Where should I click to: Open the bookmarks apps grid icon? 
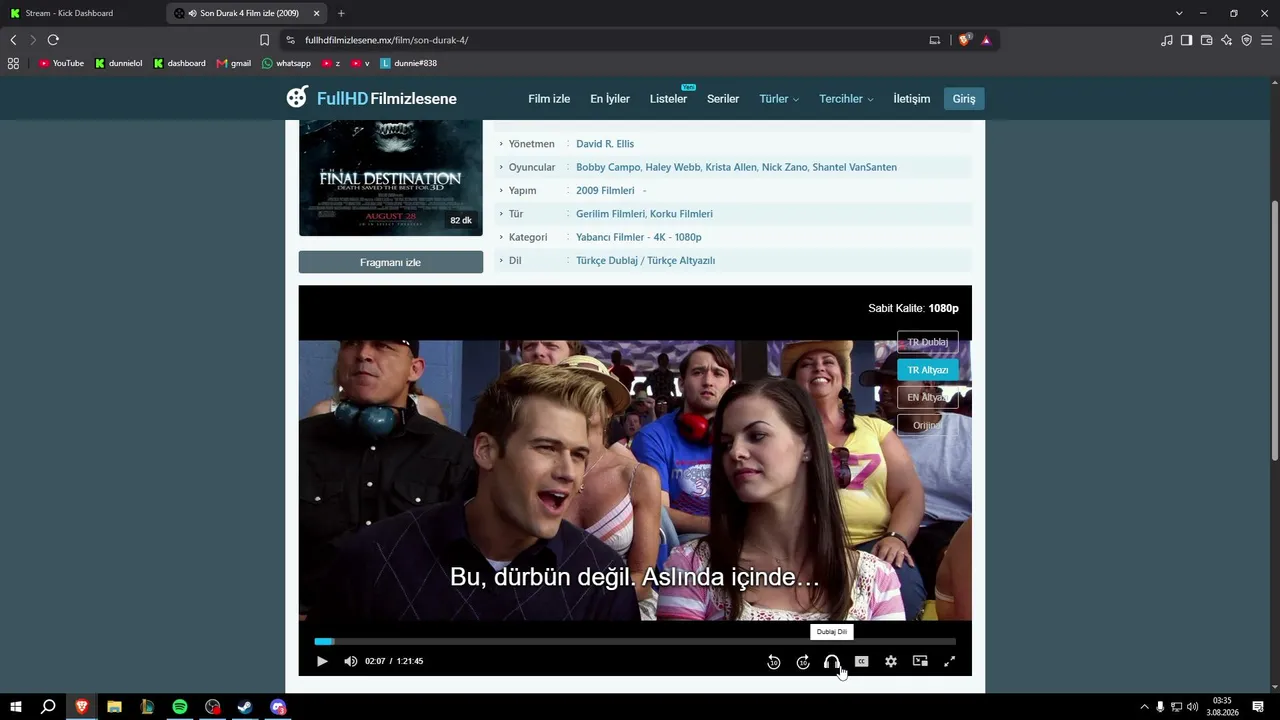tap(13, 63)
